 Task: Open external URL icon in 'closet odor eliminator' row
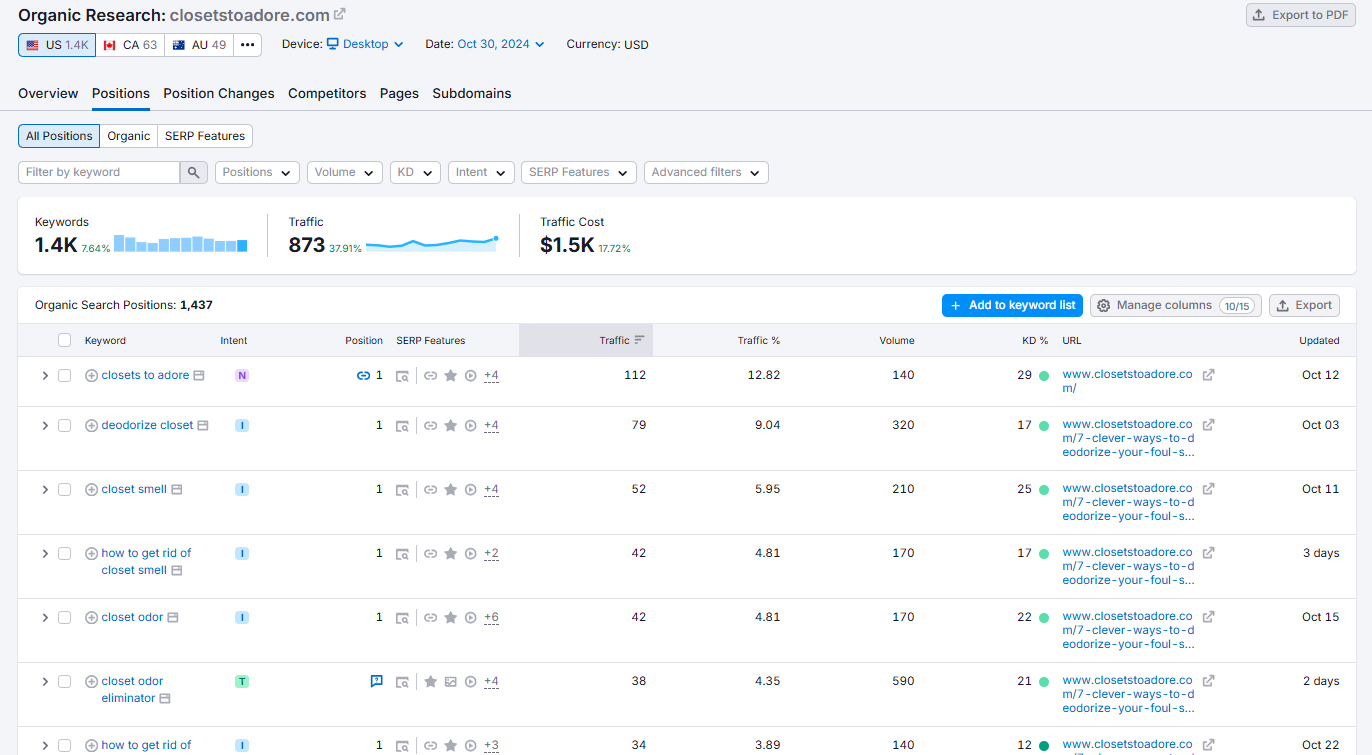tap(1208, 681)
